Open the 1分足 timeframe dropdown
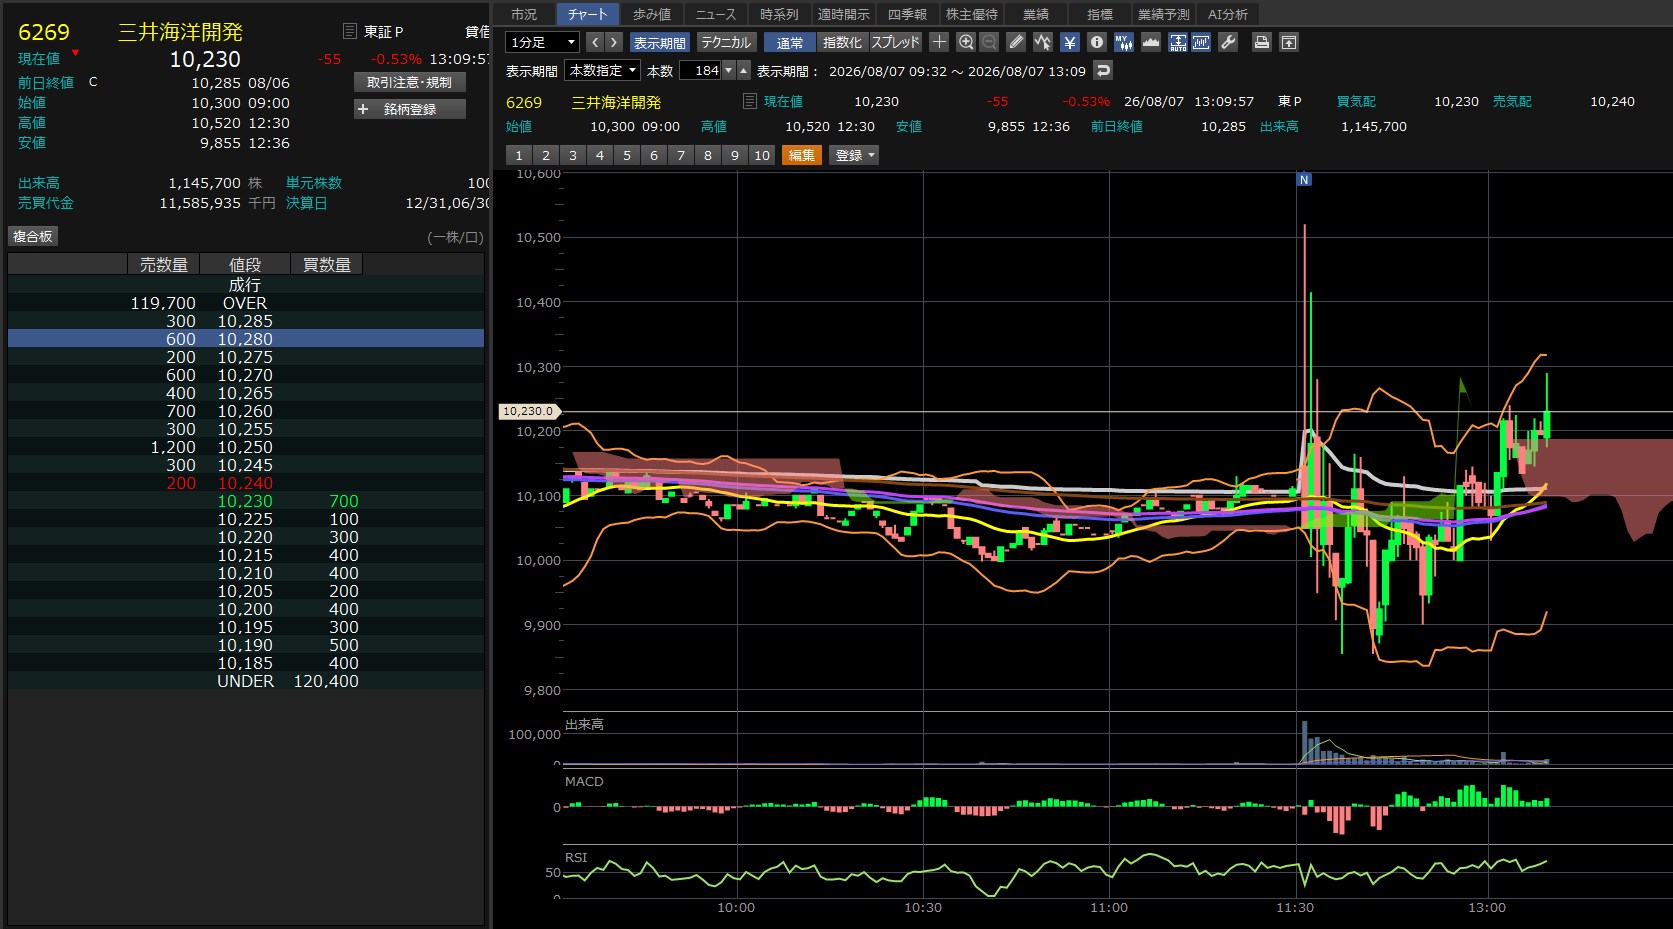The width and height of the screenshot is (1673, 929). pyautogui.click(x=542, y=42)
